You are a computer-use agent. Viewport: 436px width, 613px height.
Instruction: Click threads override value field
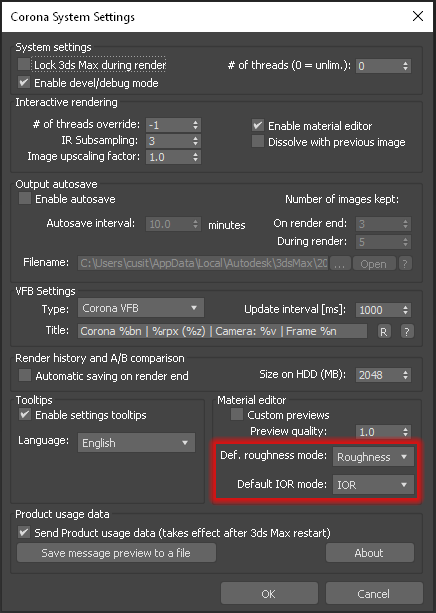pyautogui.click(x=168, y=125)
